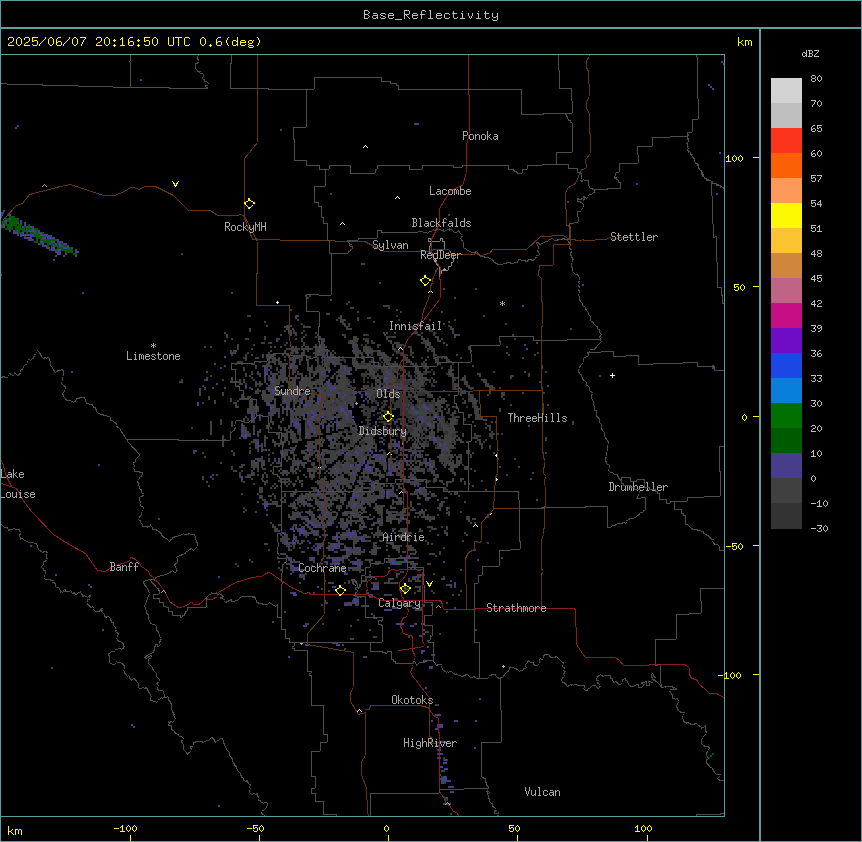The width and height of the screenshot is (862, 842).
Task: Select the RedDeer label
Action: tap(440, 255)
